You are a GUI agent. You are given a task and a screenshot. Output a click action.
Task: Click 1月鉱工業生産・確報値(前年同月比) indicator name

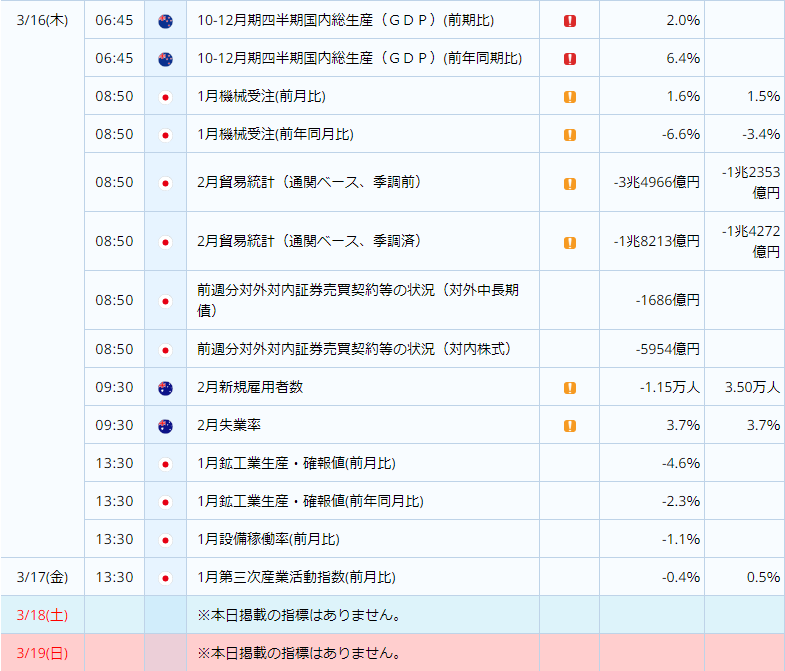pyautogui.click(x=310, y=501)
